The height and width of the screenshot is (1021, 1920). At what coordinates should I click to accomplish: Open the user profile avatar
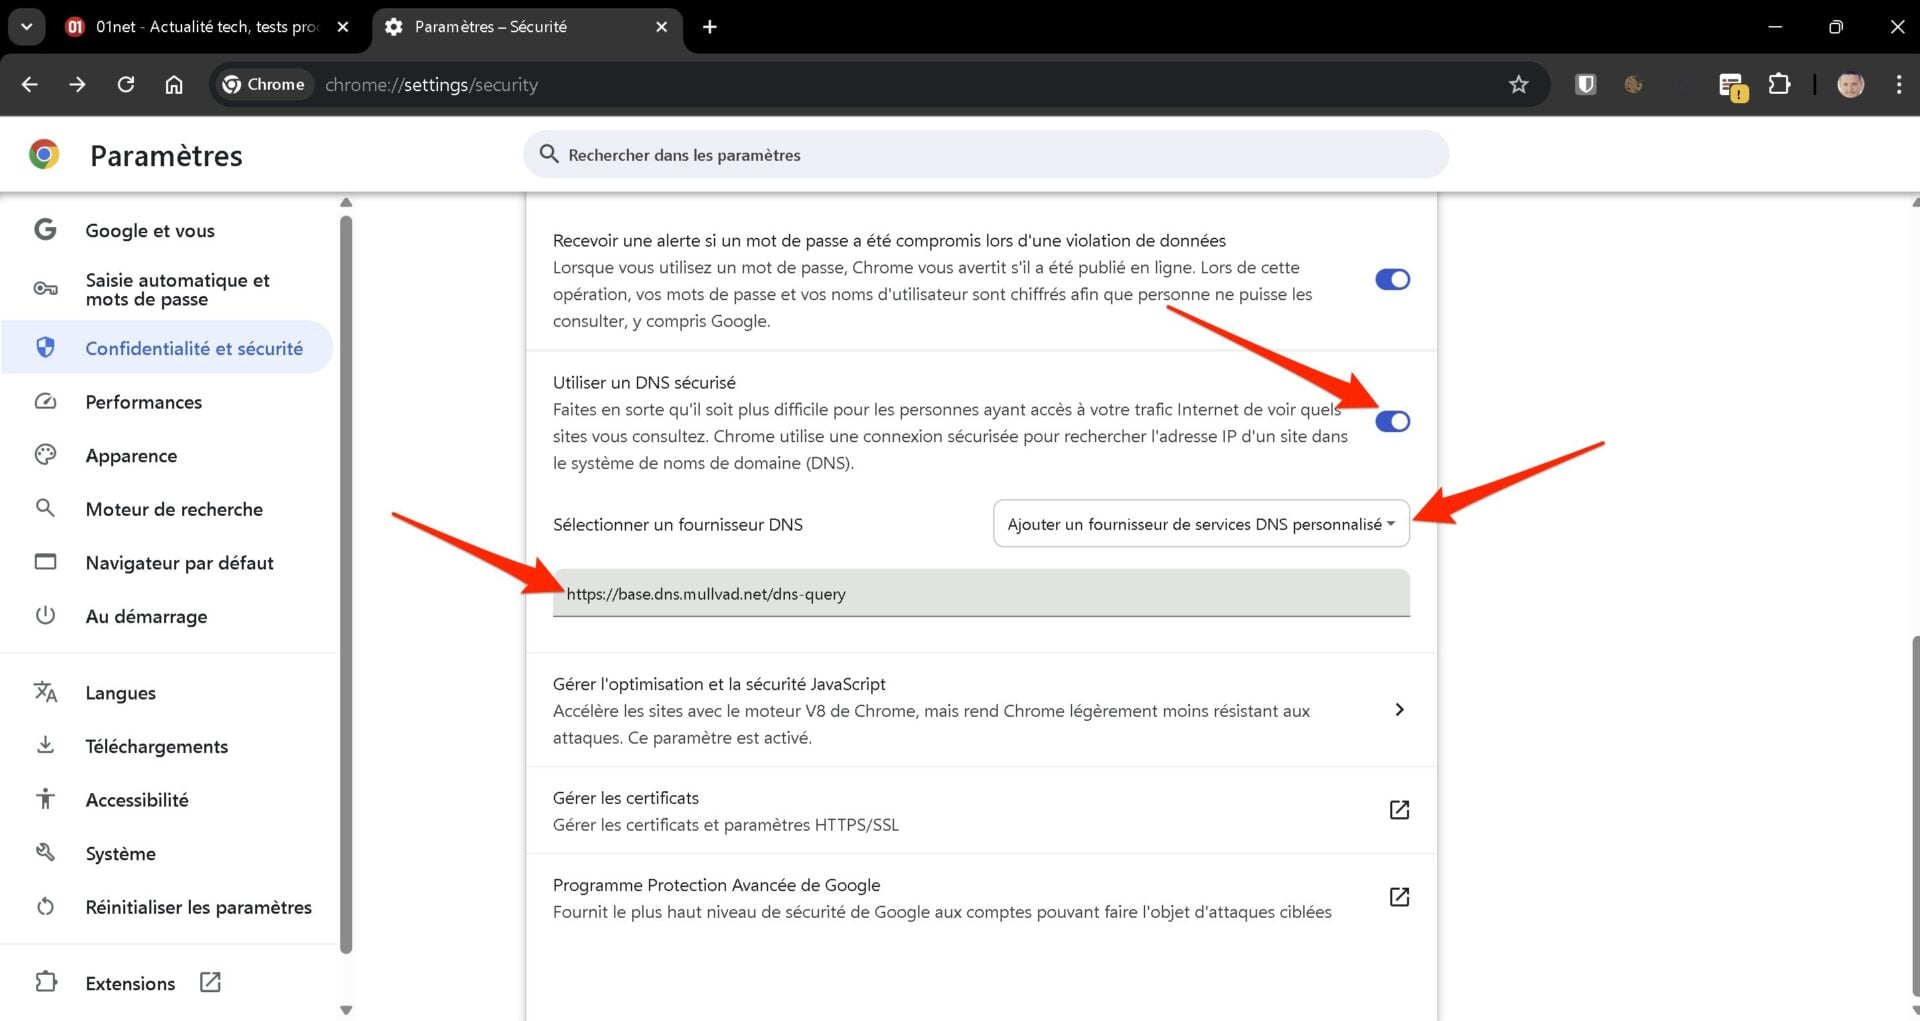coord(1850,85)
